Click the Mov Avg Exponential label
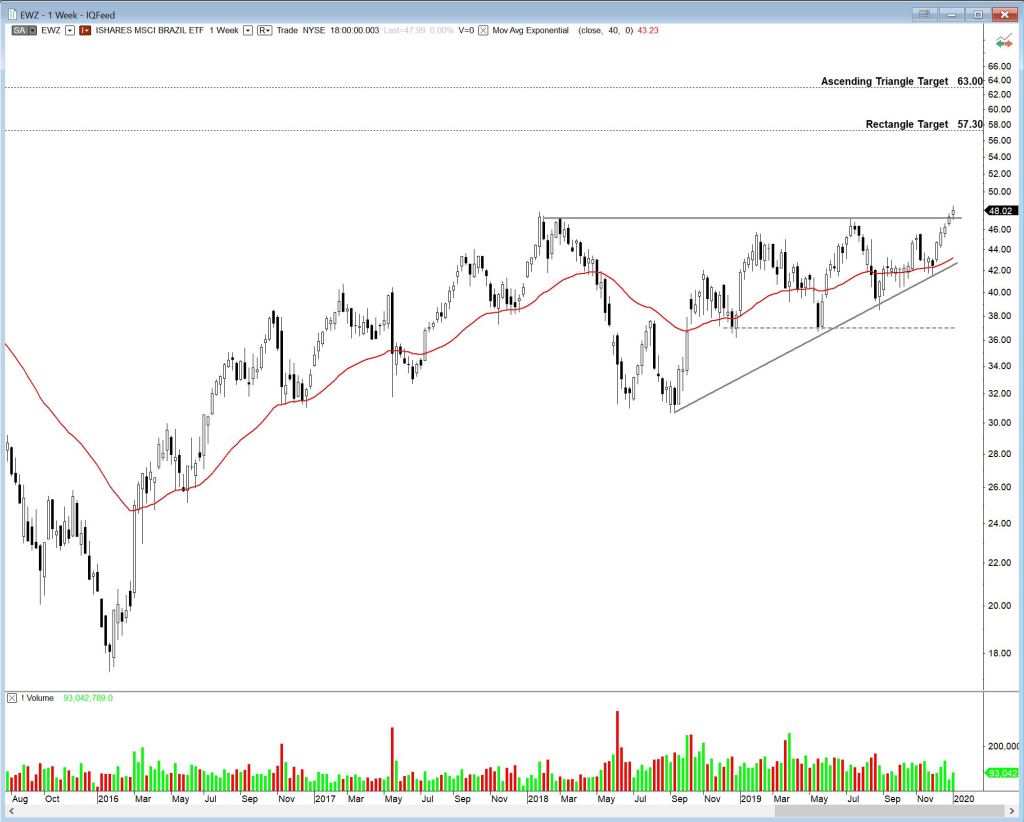Viewport: 1024px width, 822px height. coord(530,30)
